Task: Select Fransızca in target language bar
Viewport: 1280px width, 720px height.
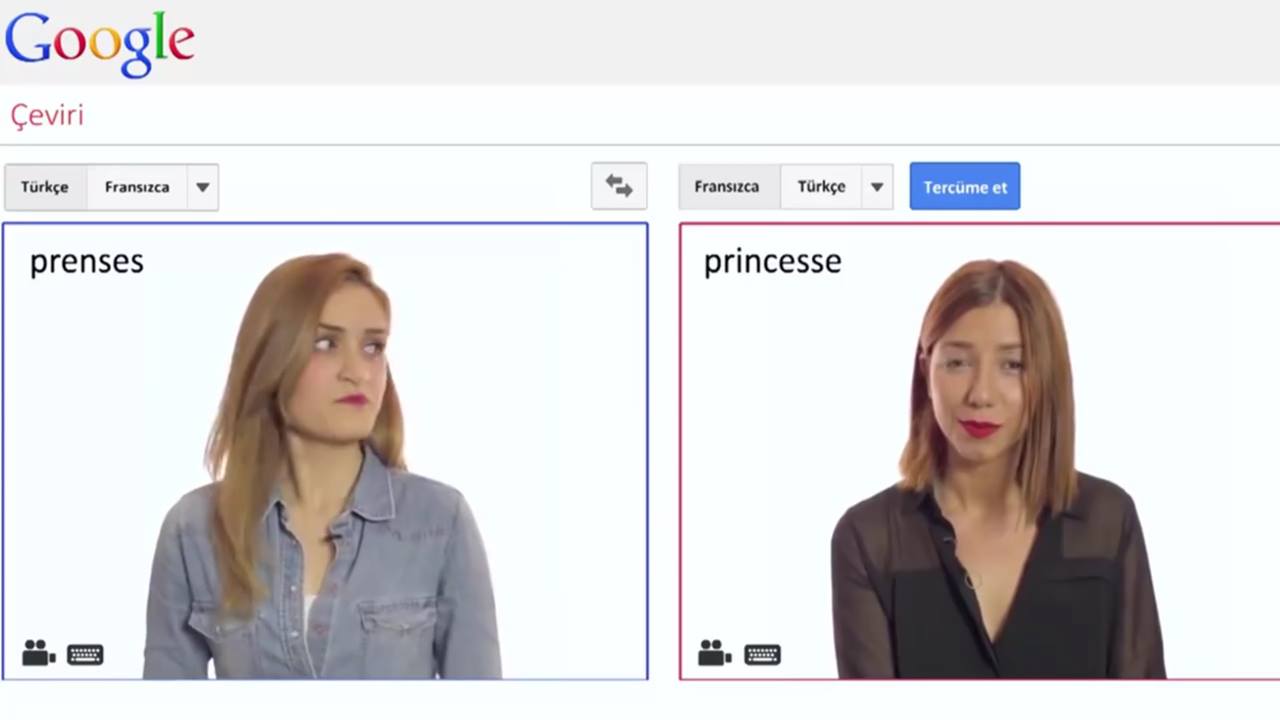Action: 727,187
